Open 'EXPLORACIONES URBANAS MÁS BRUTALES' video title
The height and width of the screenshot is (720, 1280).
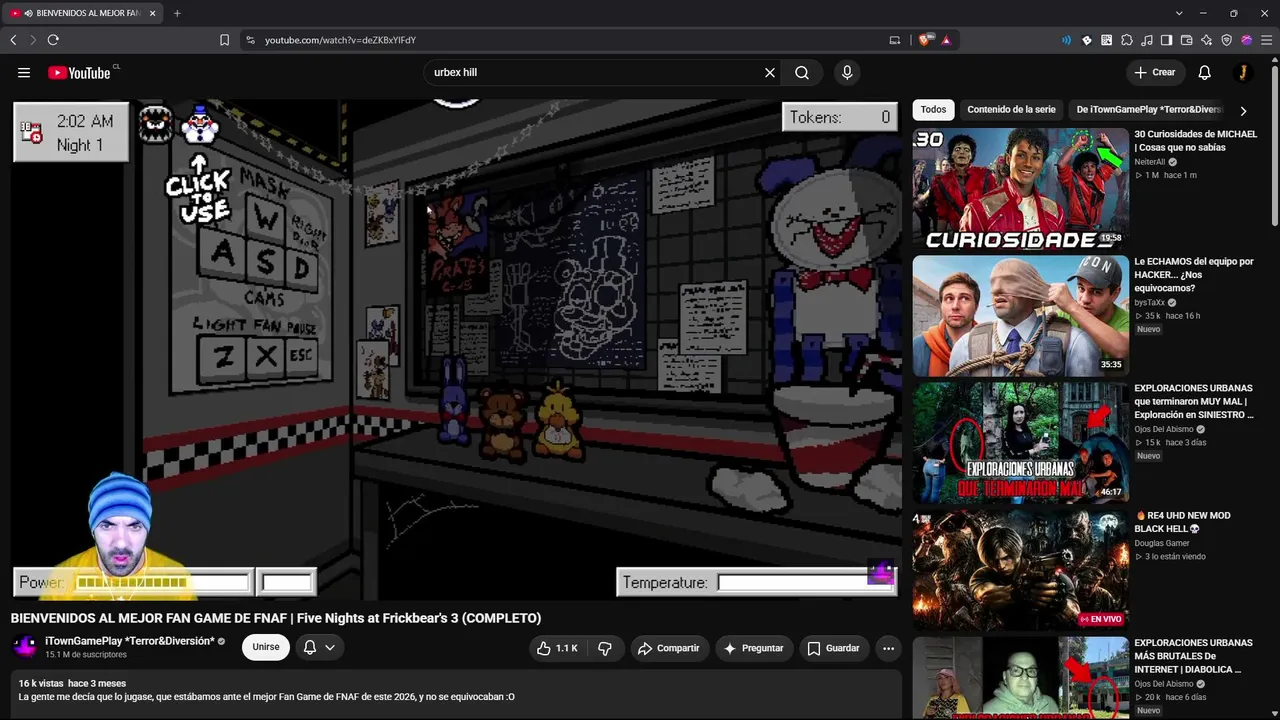coord(1193,656)
